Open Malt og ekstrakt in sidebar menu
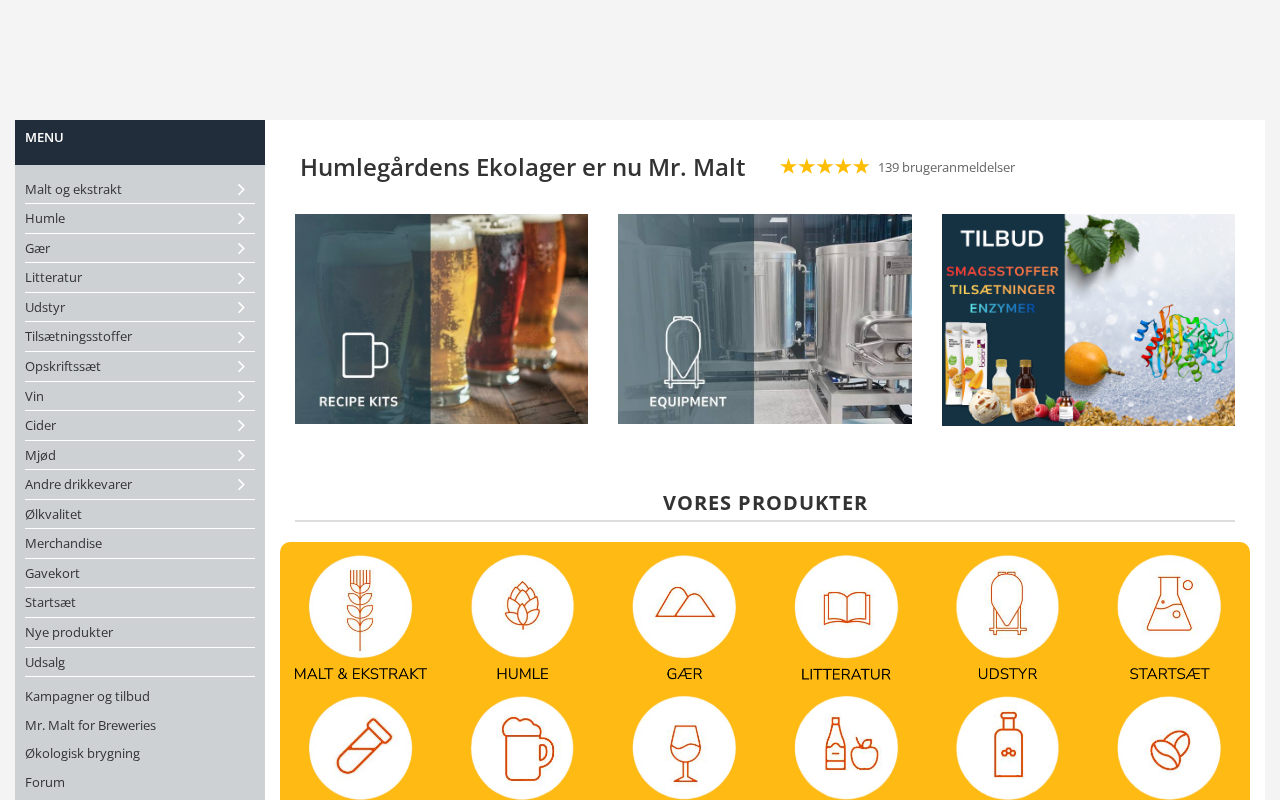 pyautogui.click(x=73, y=189)
